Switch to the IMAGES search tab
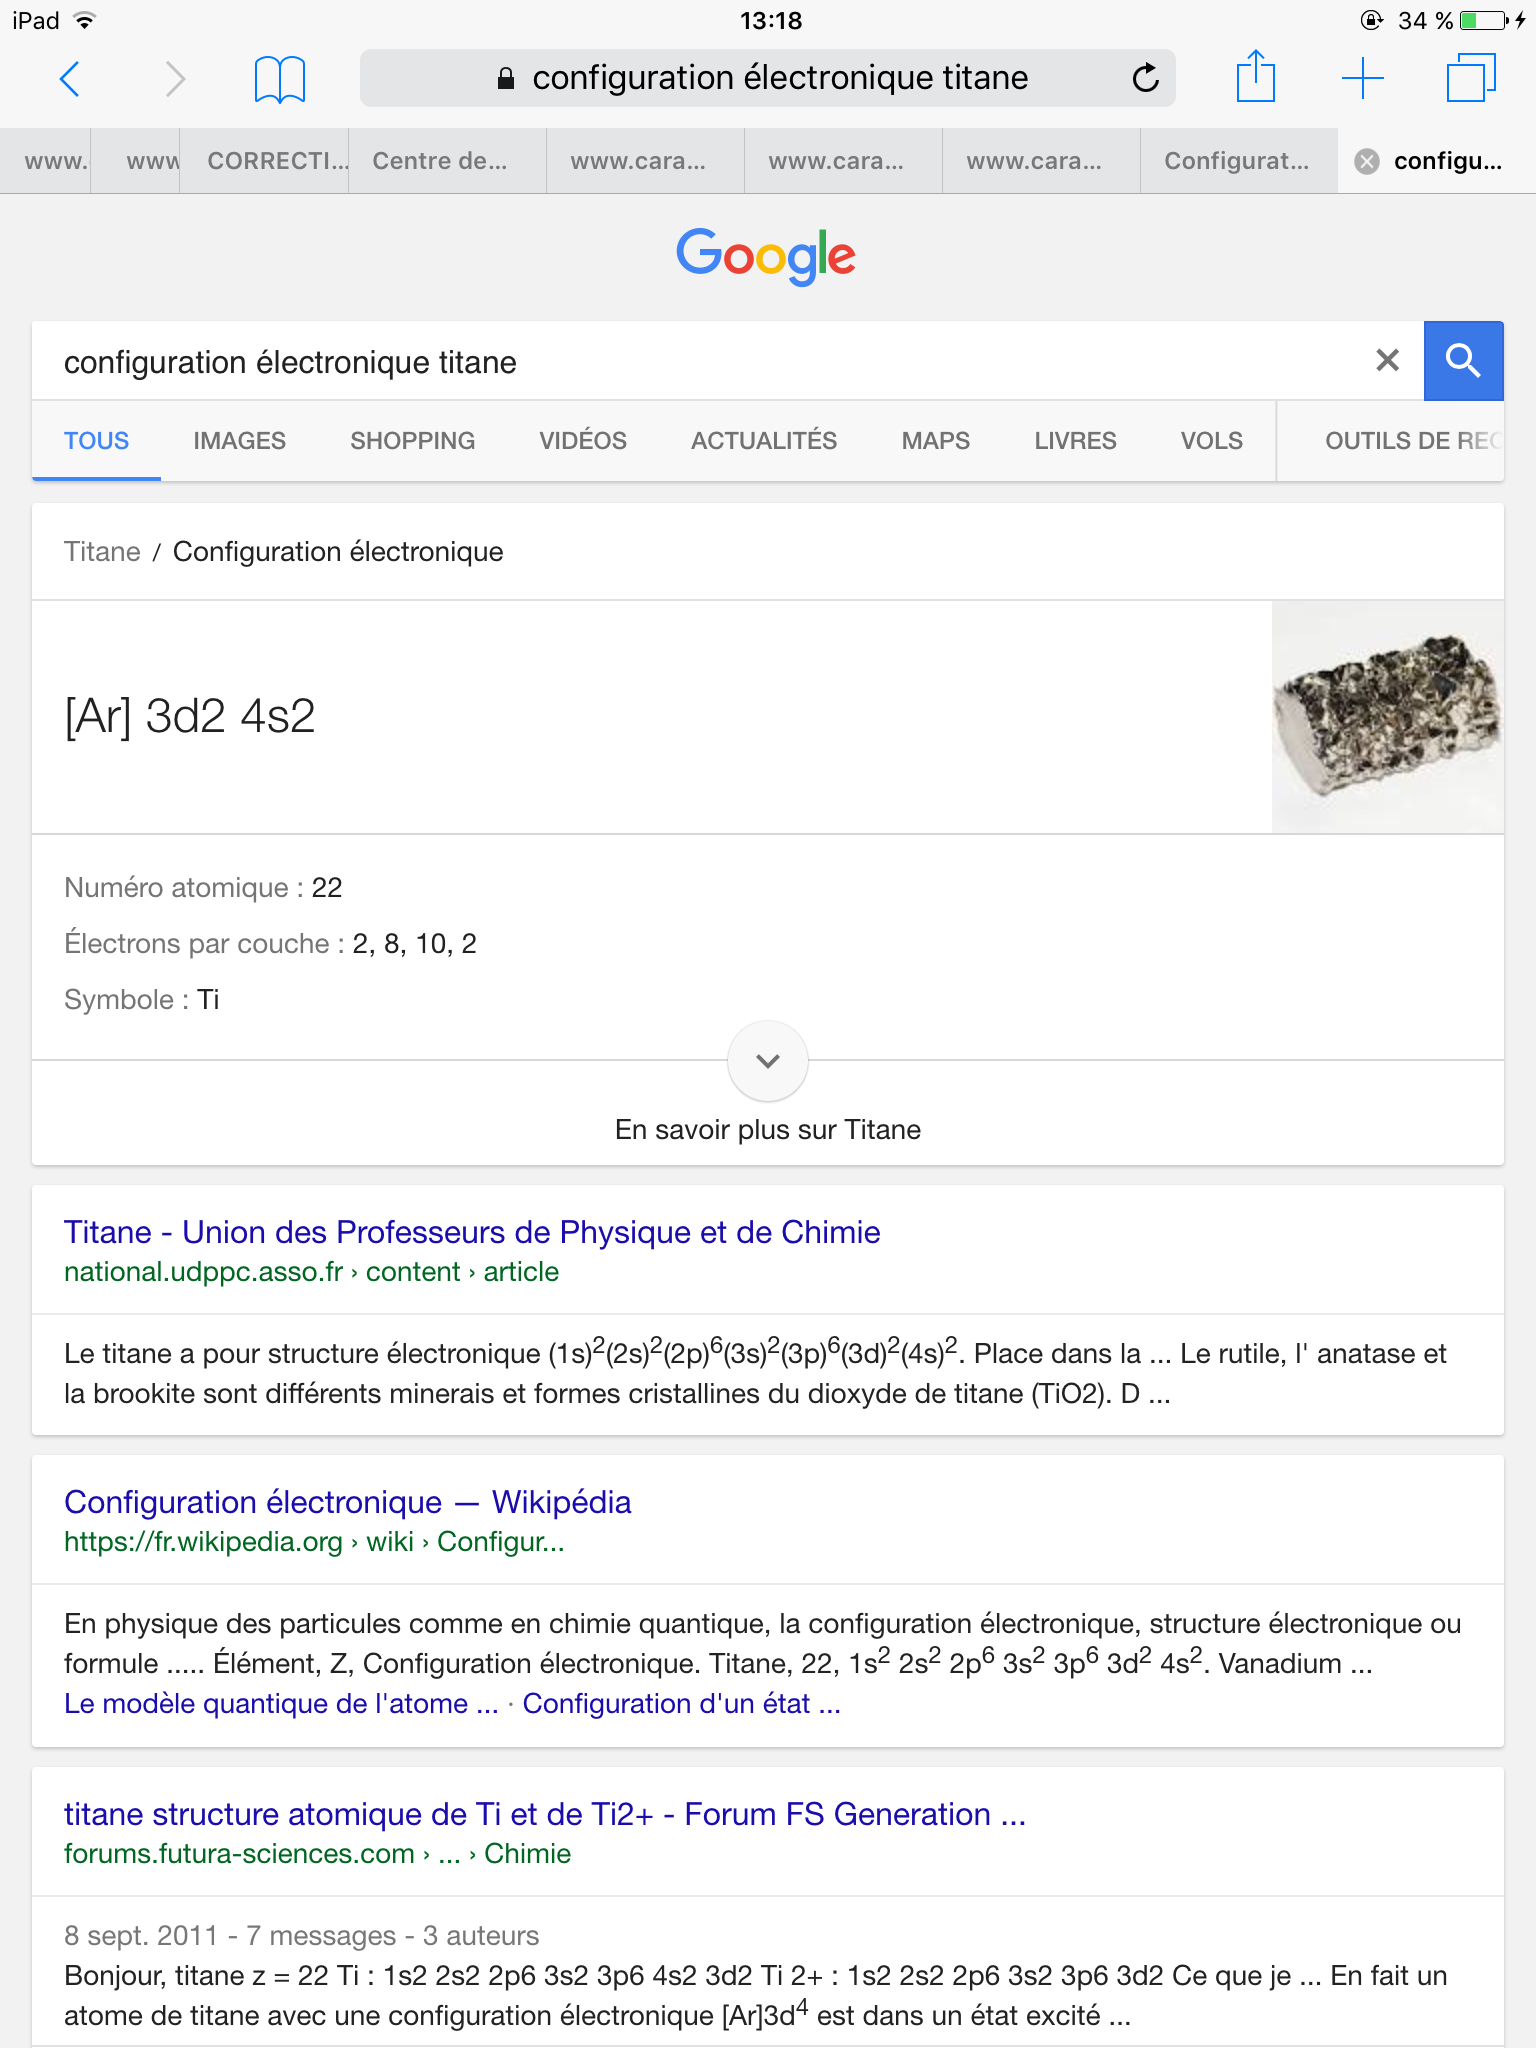The image size is (1536, 2048). point(239,441)
